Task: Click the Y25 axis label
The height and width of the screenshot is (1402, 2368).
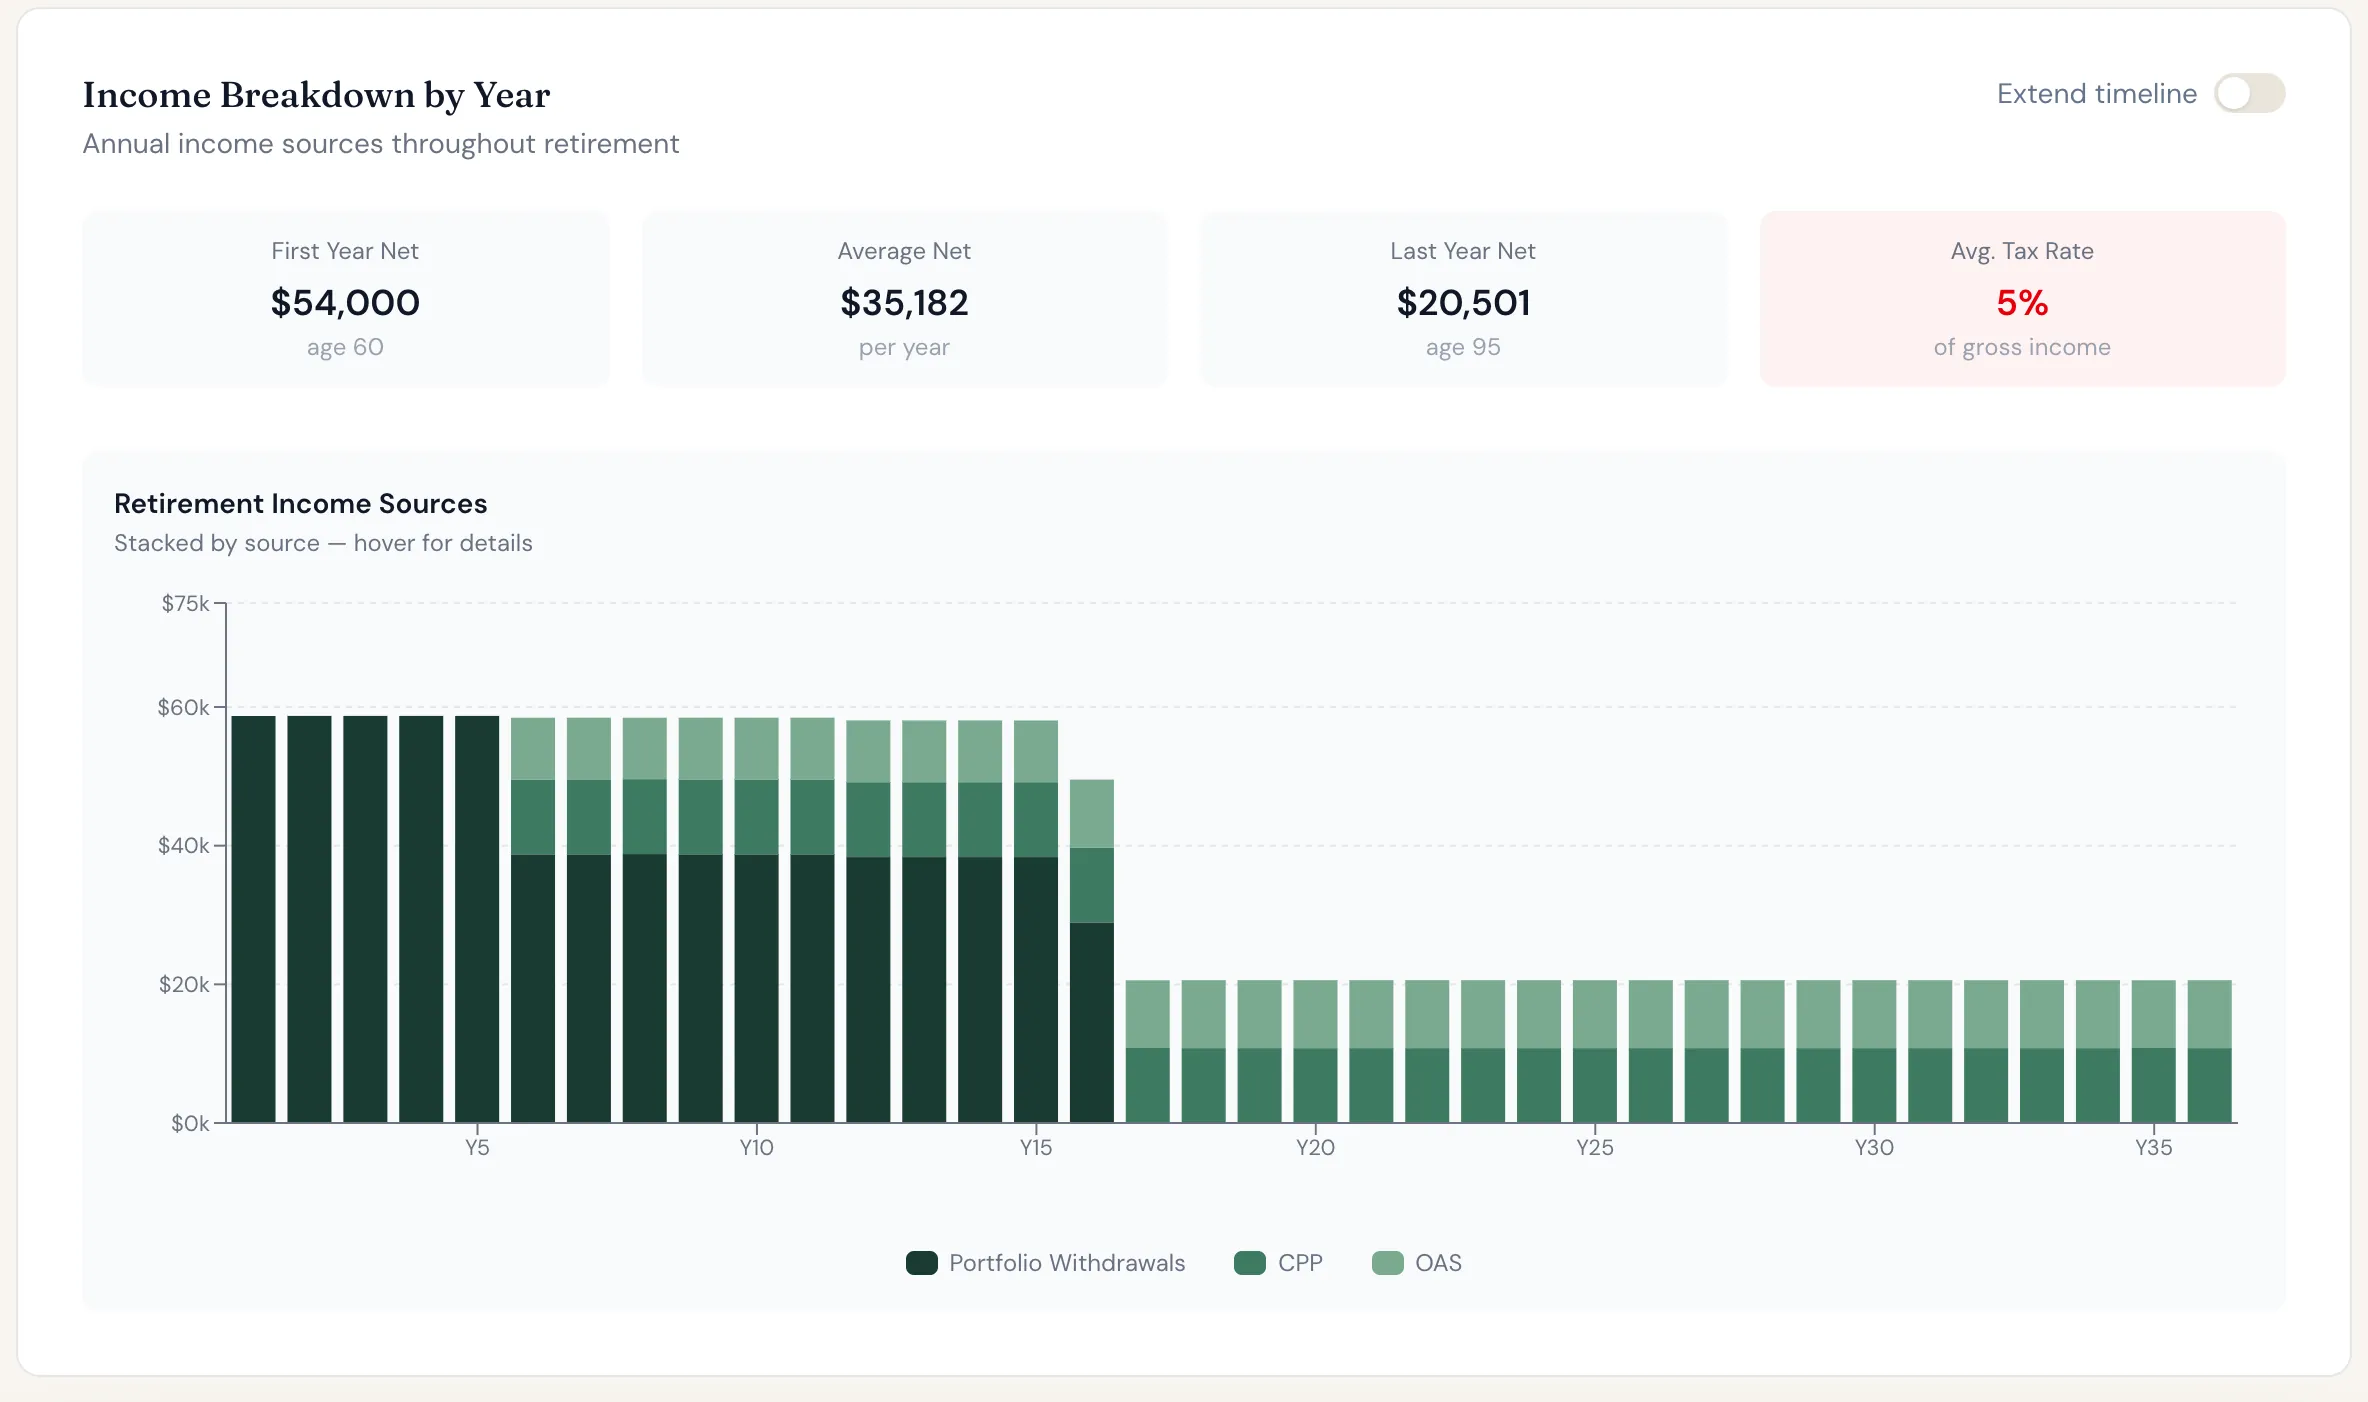Action: (1595, 1148)
